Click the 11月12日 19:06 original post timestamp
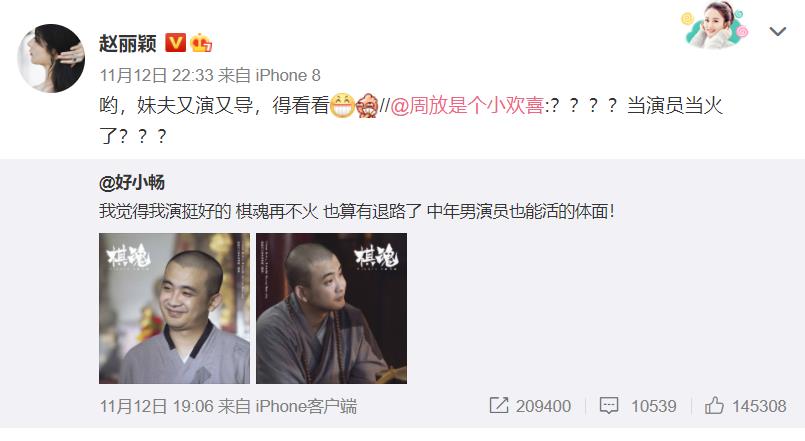Viewport: 805px width, 441px height. click(x=157, y=406)
